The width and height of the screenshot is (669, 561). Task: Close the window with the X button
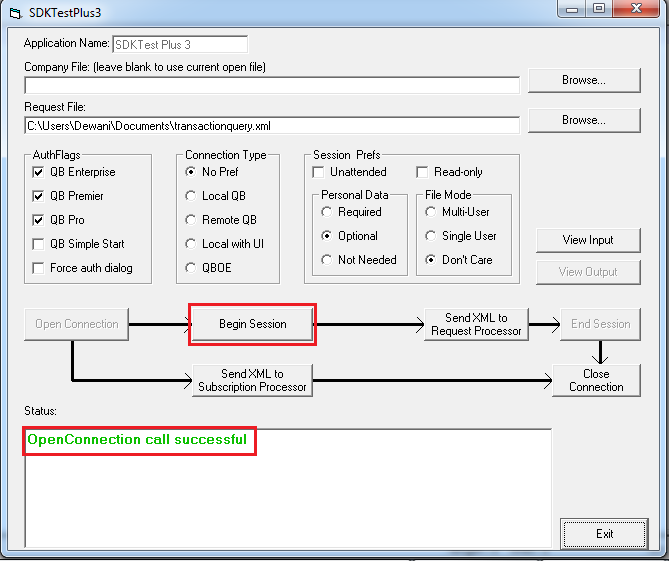(x=636, y=9)
